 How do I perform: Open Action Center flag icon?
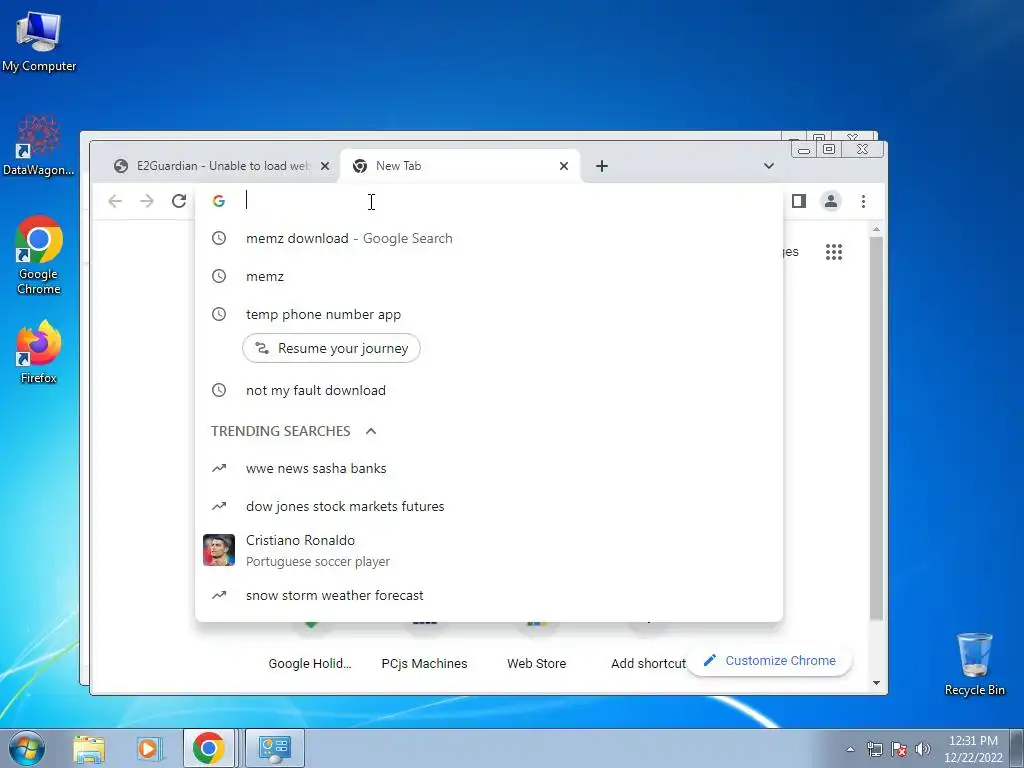pos(899,749)
